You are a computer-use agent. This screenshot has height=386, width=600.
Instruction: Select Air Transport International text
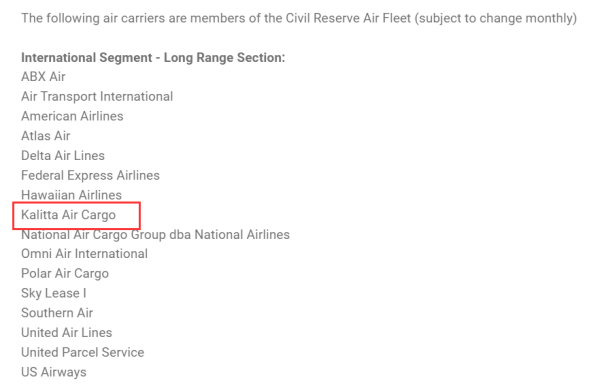tap(97, 96)
